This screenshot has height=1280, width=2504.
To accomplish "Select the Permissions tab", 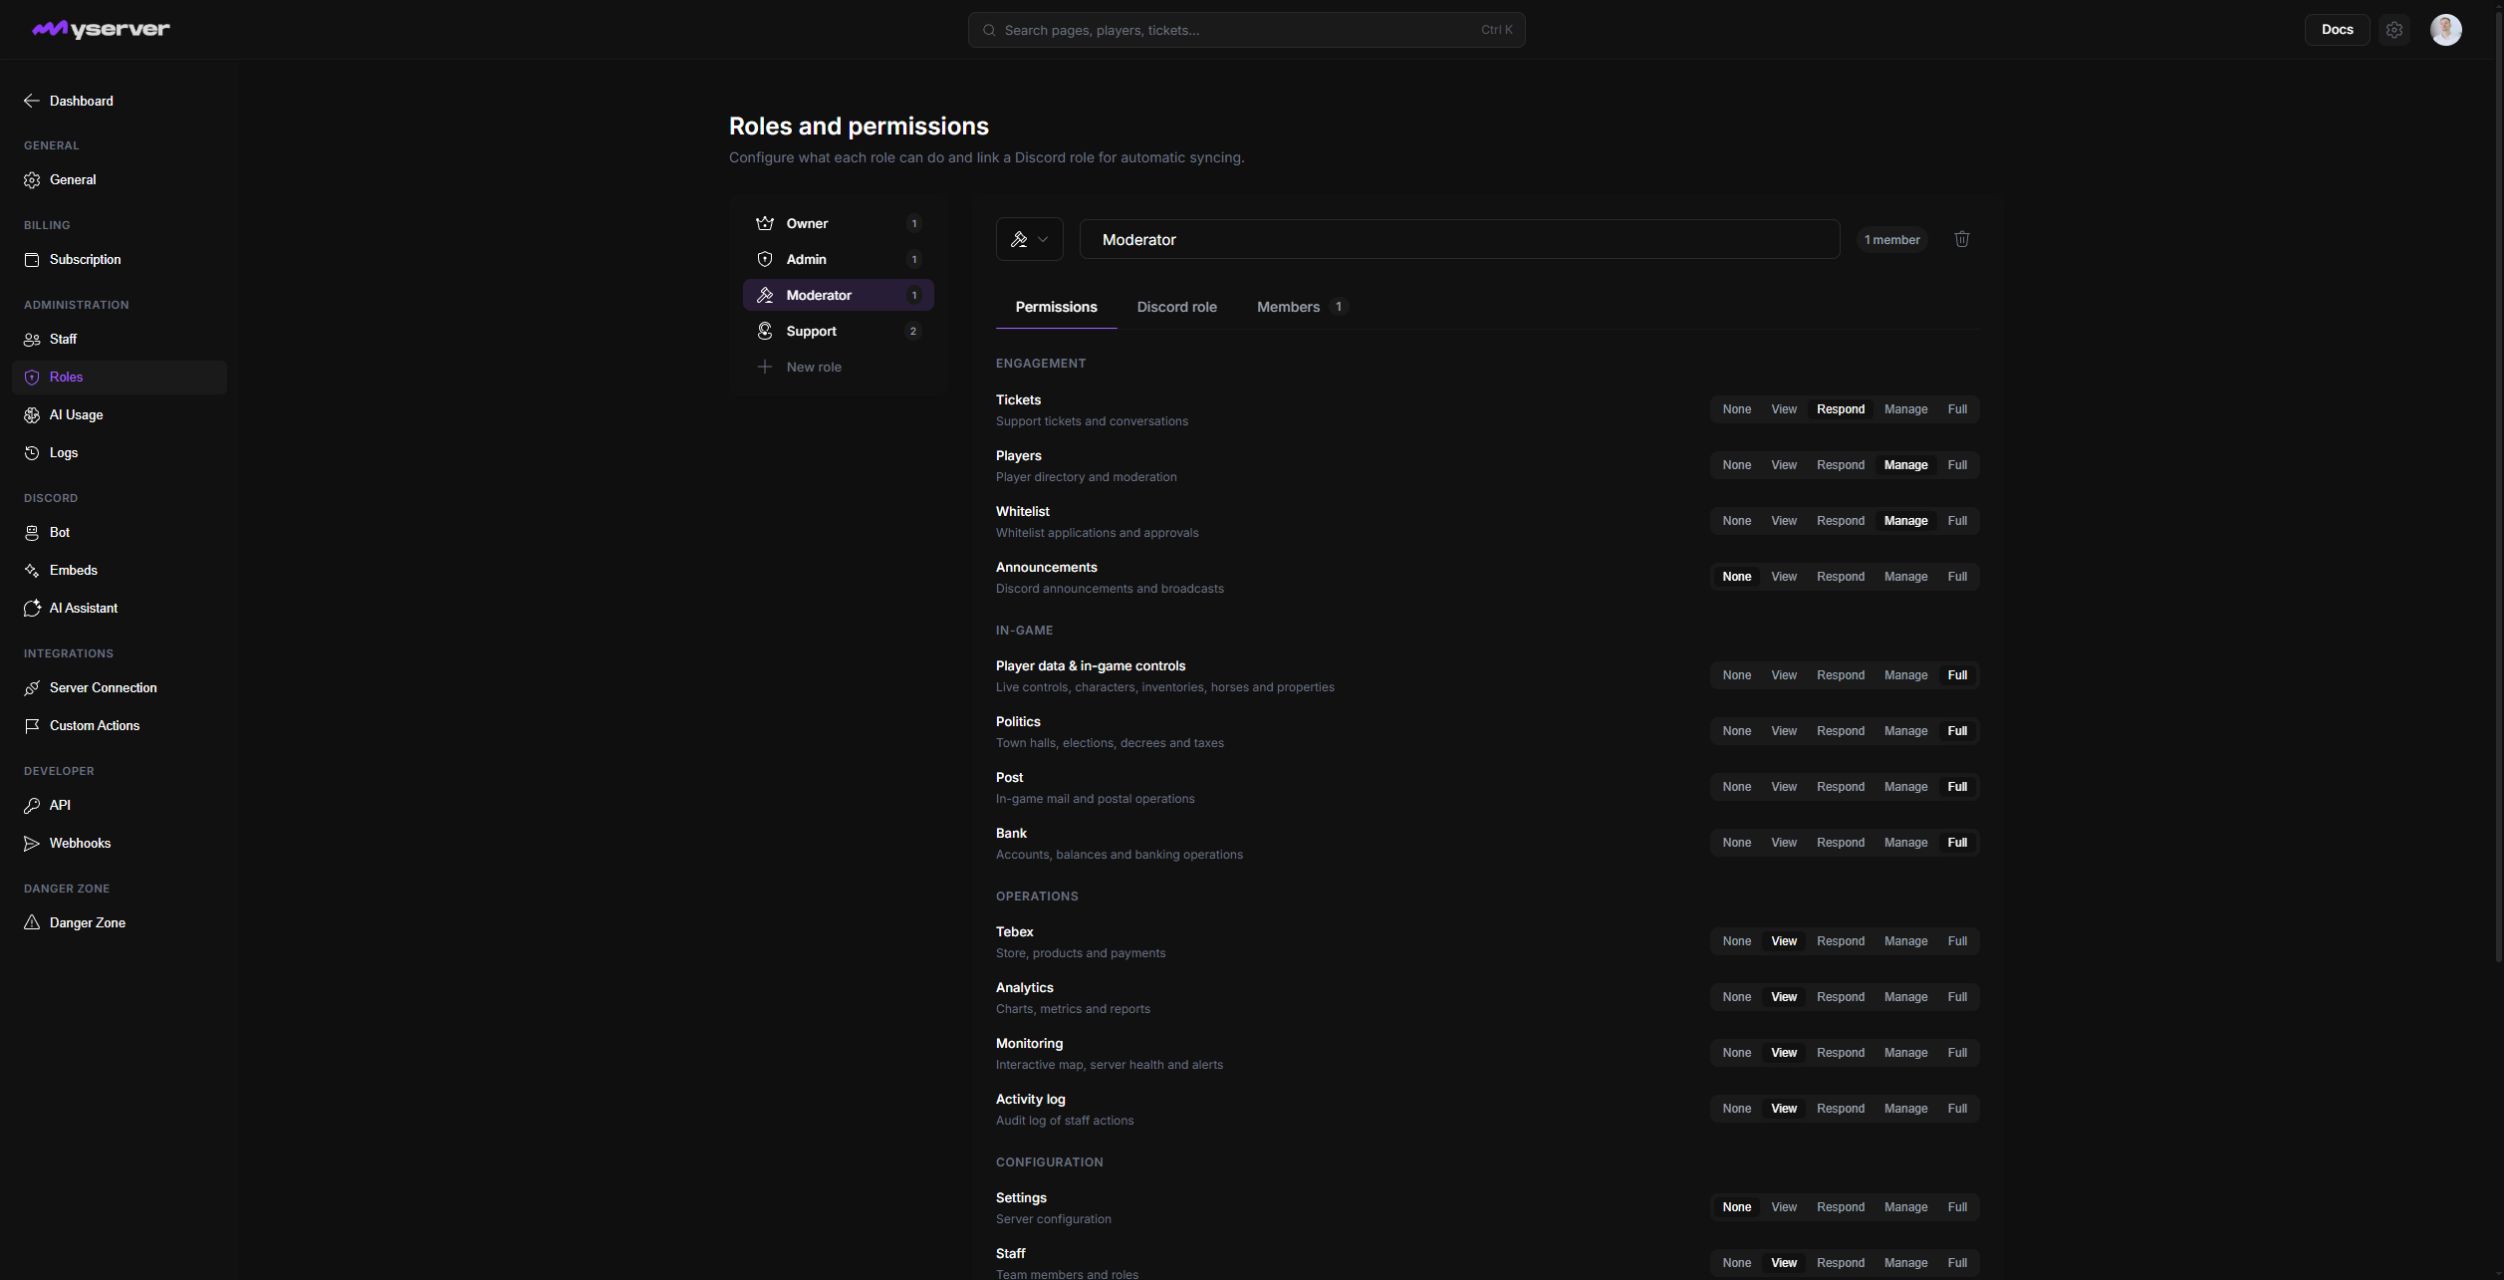I will [1056, 307].
